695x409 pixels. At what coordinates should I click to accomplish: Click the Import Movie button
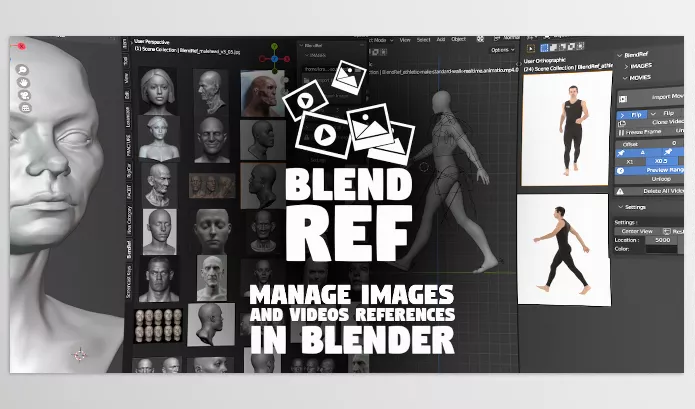click(x=650, y=97)
